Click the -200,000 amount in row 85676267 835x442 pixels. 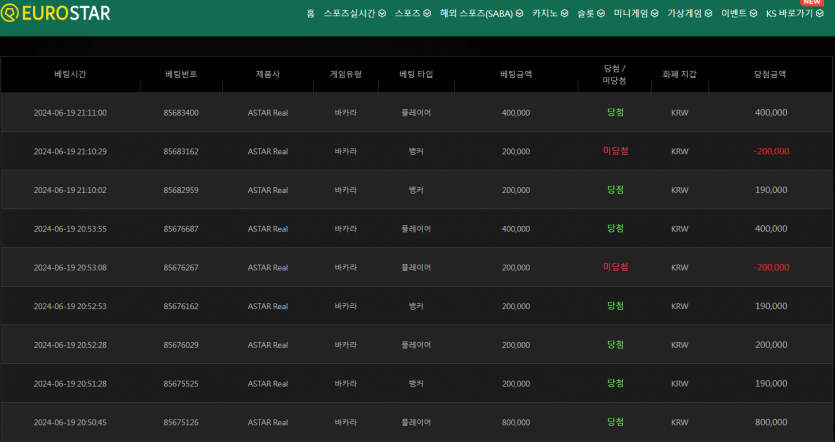click(771, 267)
